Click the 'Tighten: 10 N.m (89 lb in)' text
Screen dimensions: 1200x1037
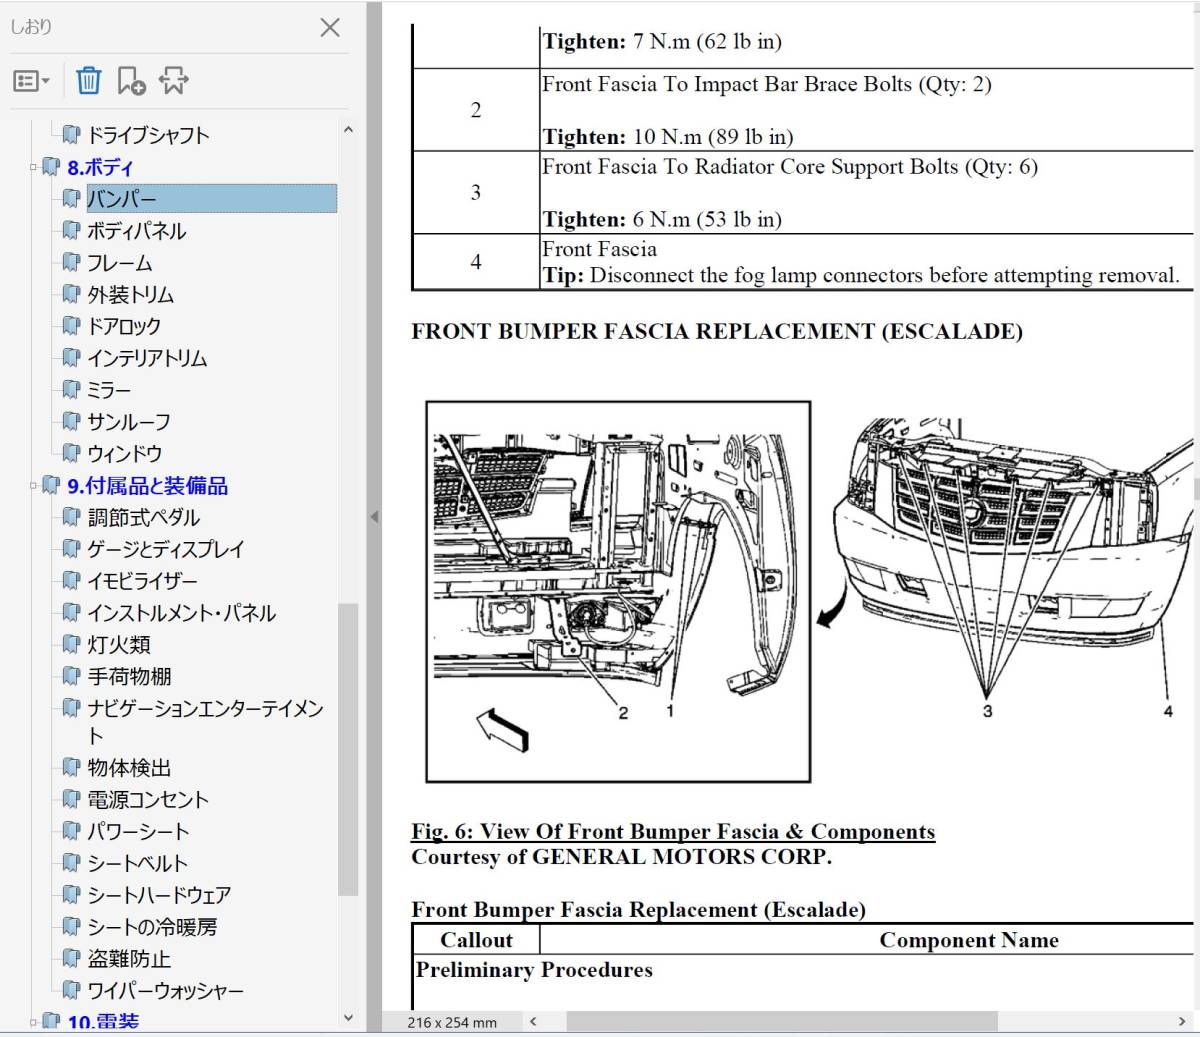668,137
